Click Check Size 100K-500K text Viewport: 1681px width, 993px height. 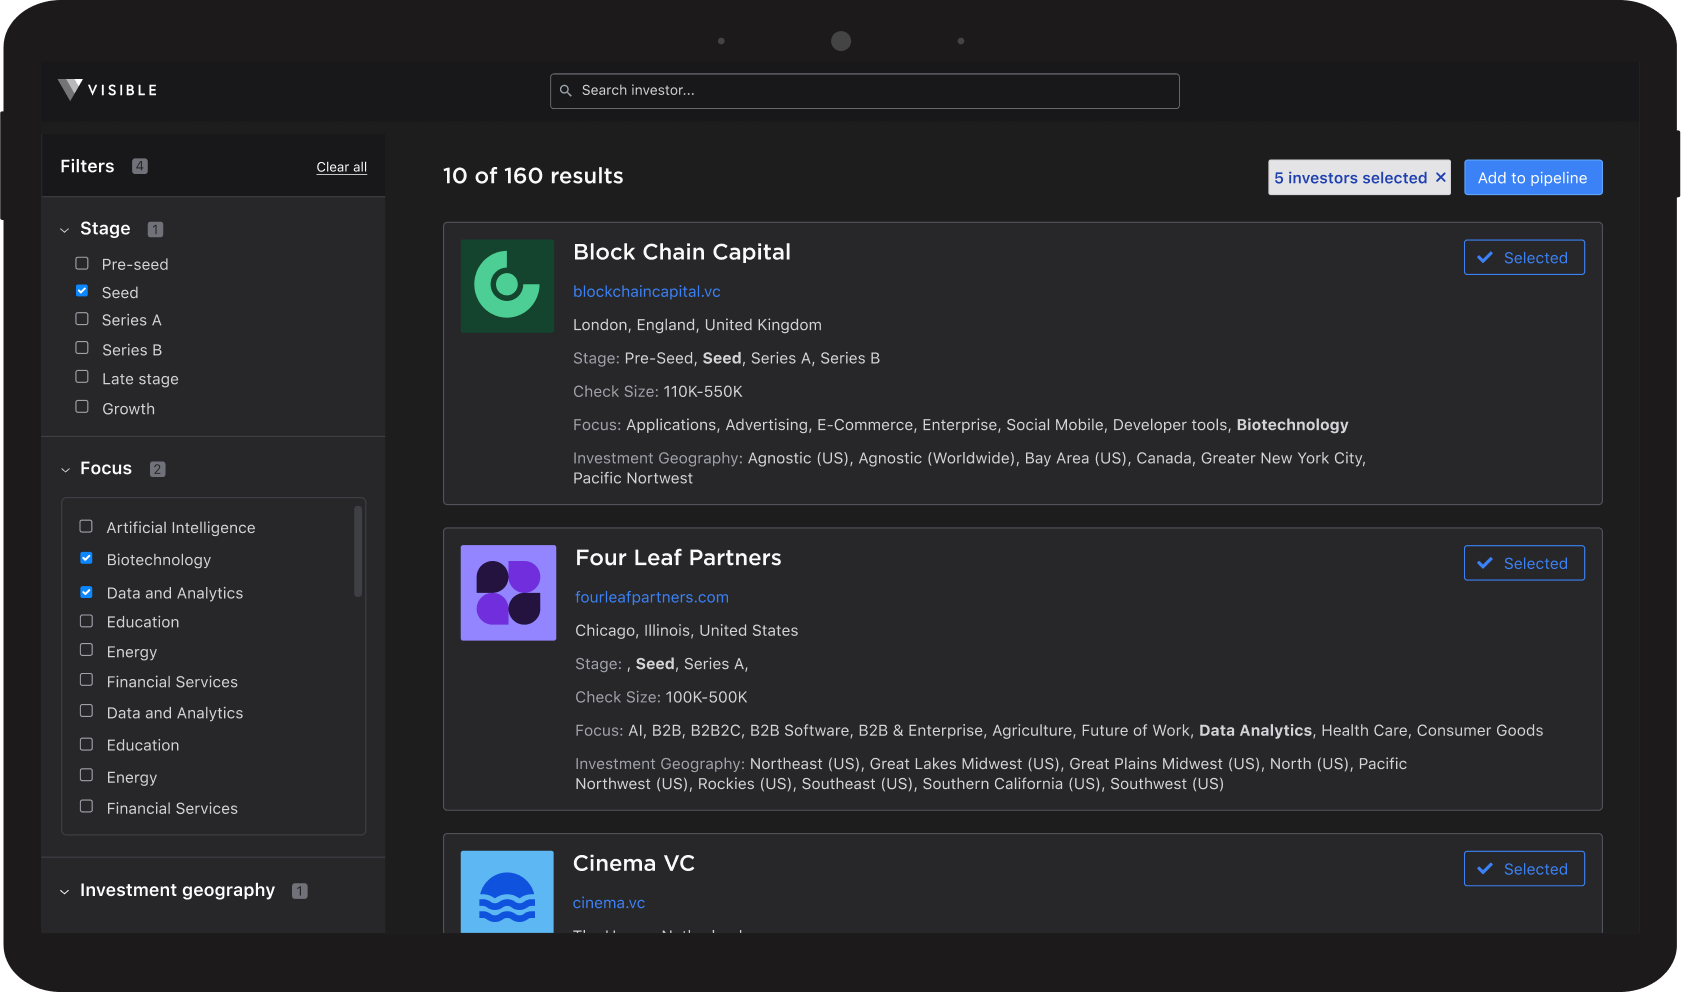pos(661,697)
